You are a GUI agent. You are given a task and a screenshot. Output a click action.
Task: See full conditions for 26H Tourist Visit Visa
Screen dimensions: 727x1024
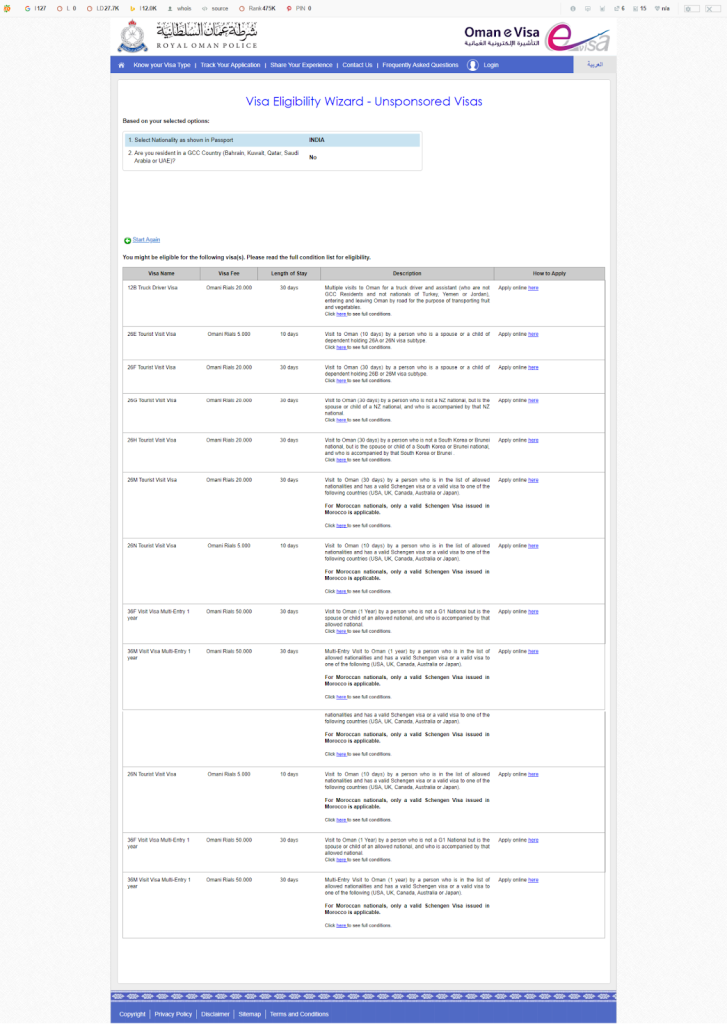click(341, 460)
